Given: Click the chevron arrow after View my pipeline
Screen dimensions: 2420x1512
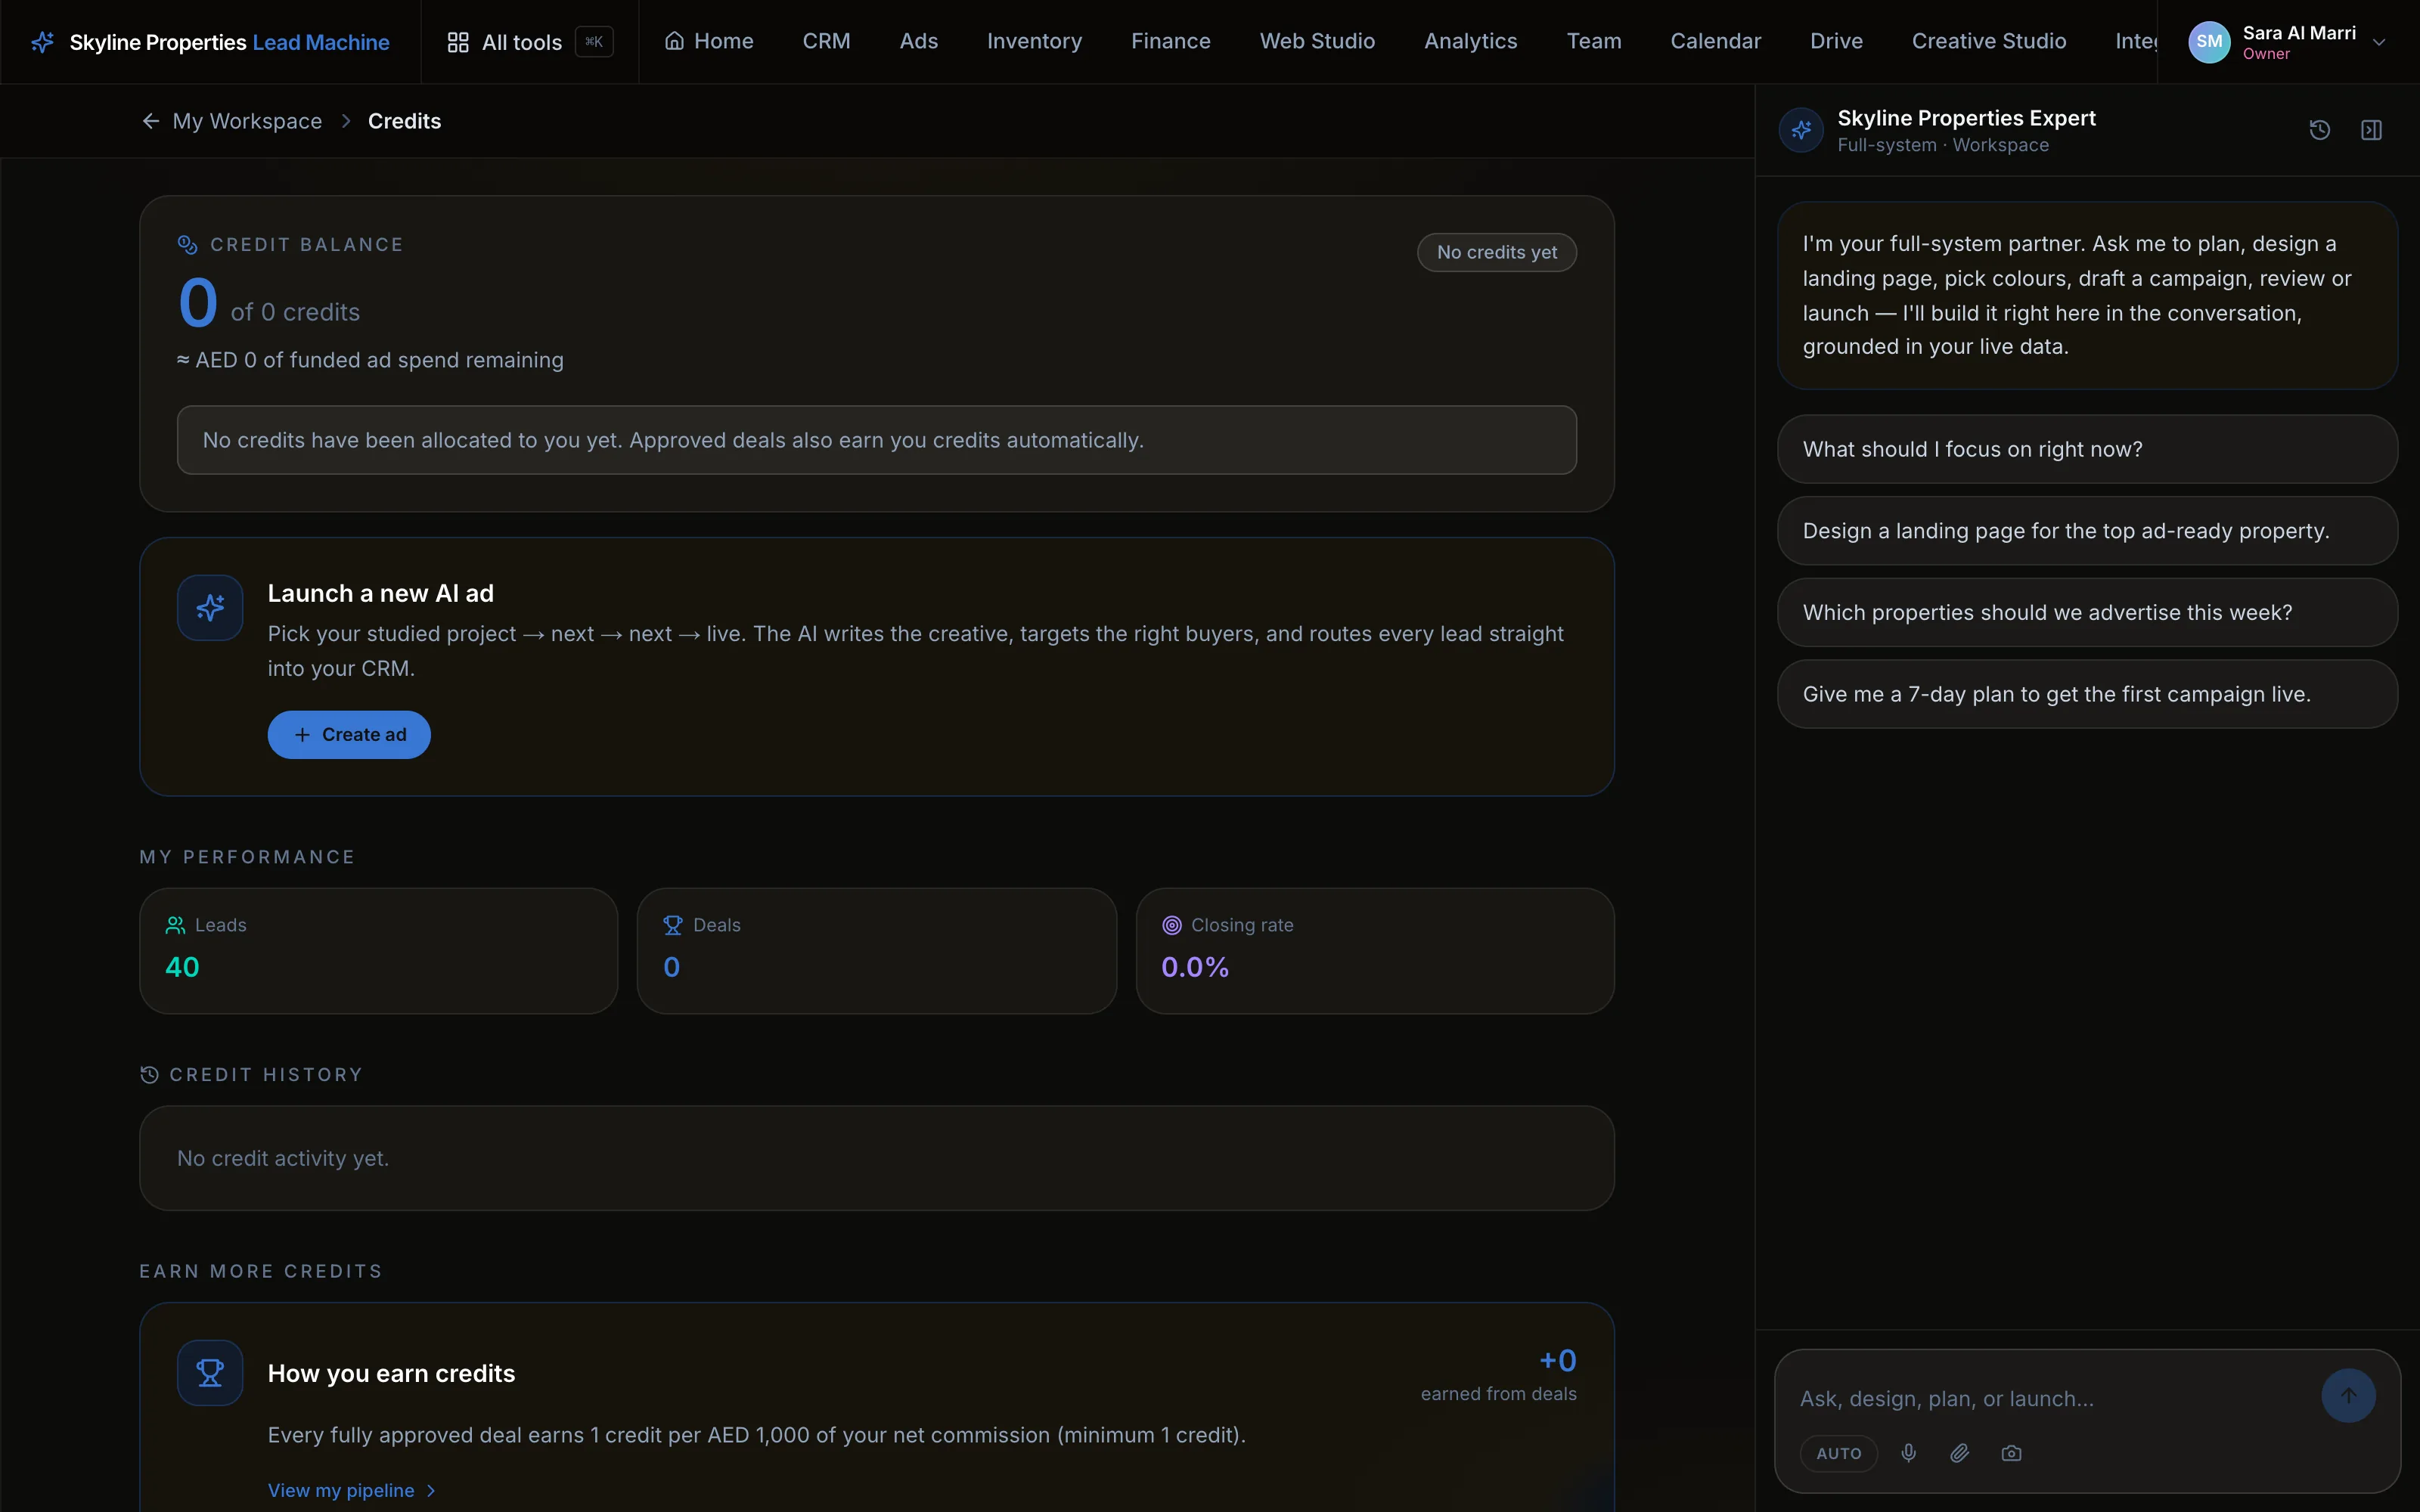Looking at the screenshot, I should 431,1490.
